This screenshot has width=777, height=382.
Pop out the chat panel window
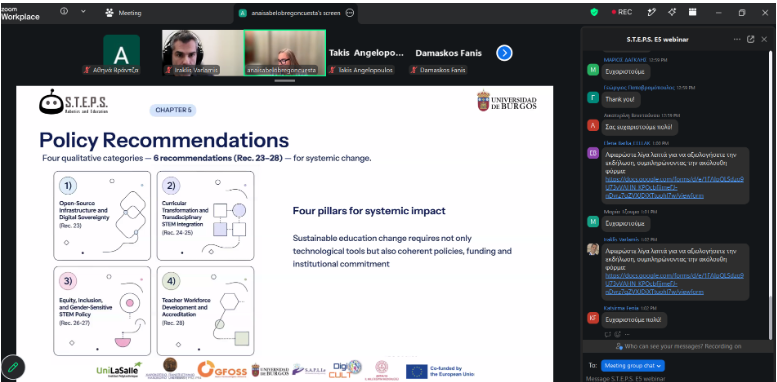pos(751,39)
